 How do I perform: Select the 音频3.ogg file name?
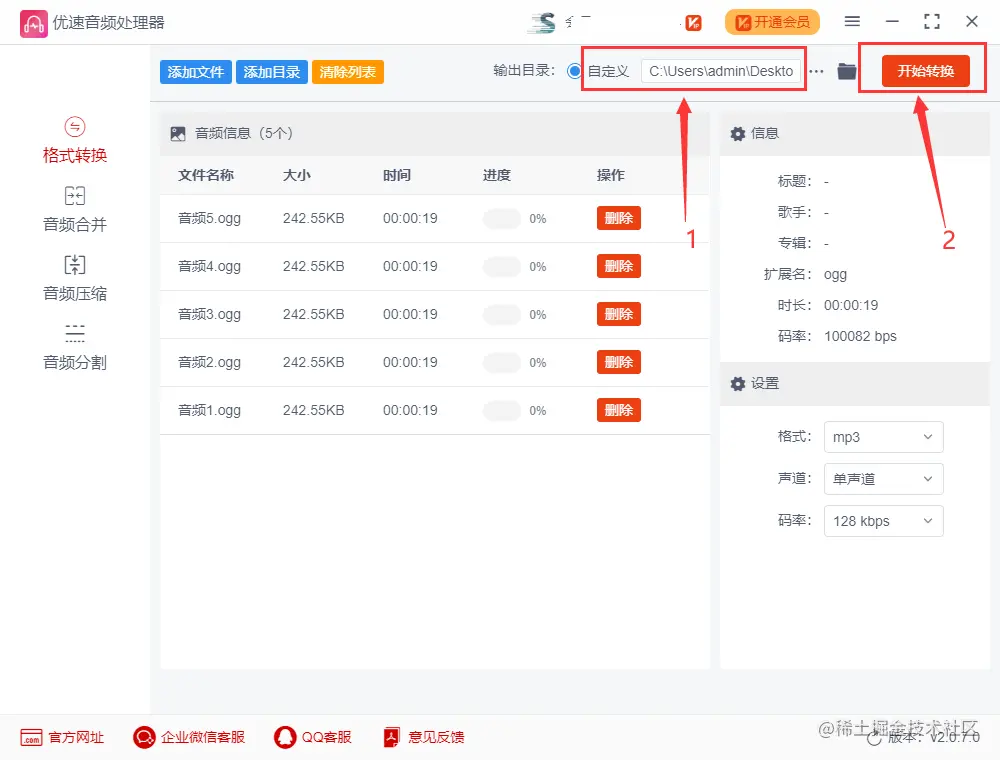pyautogui.click(x=209, y=314)
